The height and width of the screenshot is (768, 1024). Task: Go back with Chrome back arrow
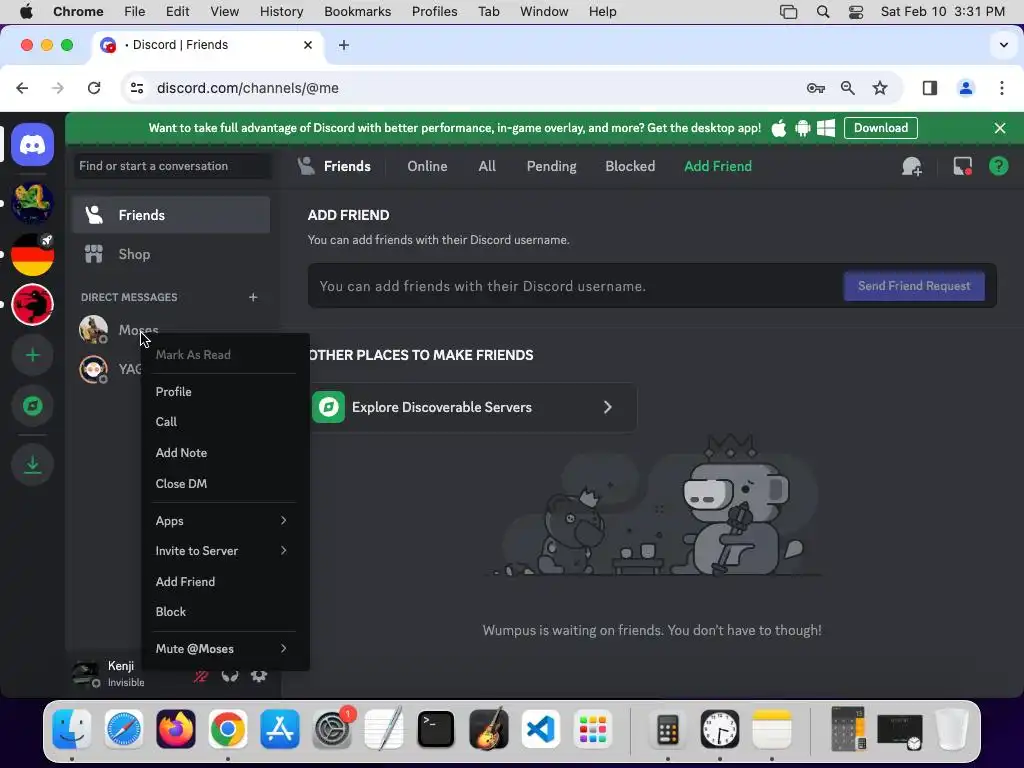[22, 88]
